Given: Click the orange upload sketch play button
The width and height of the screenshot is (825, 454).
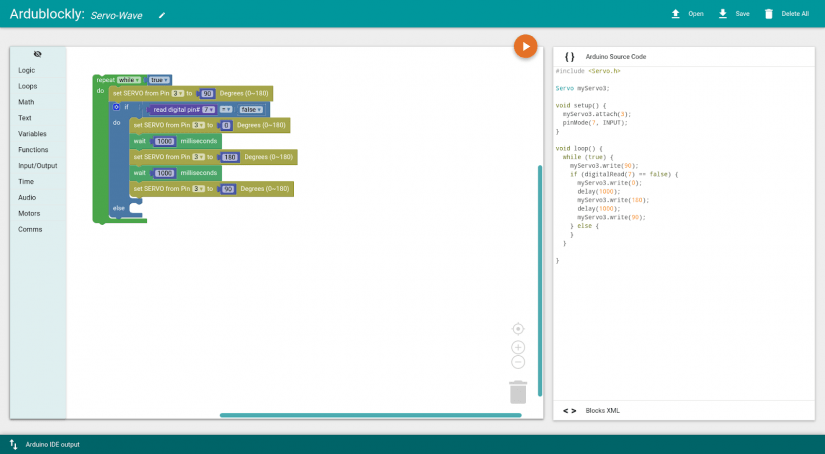Looking at the screenshot, I should [x=525, y=46].
